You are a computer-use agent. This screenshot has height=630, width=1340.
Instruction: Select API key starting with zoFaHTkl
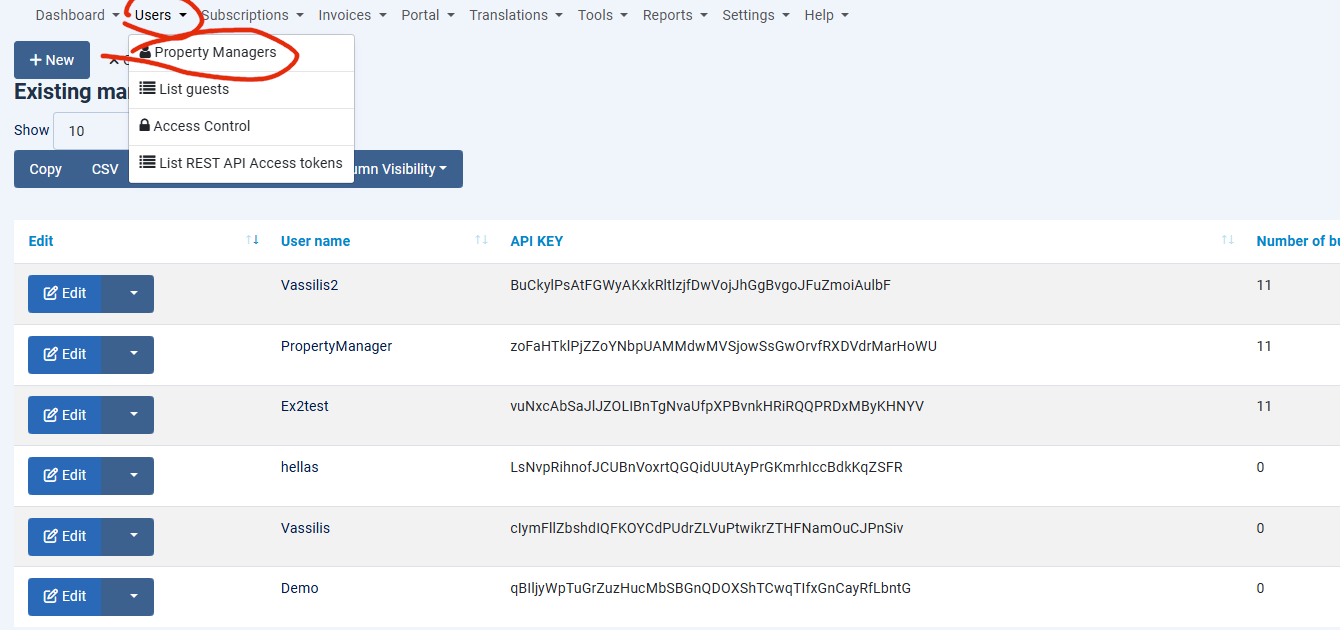(x=723, y=346)
